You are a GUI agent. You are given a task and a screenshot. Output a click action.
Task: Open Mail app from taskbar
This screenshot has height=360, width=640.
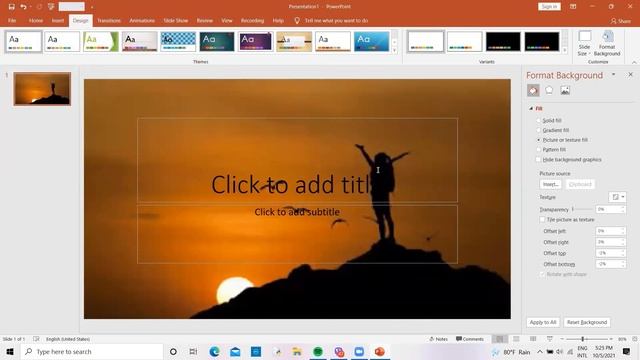click(235, 351)
